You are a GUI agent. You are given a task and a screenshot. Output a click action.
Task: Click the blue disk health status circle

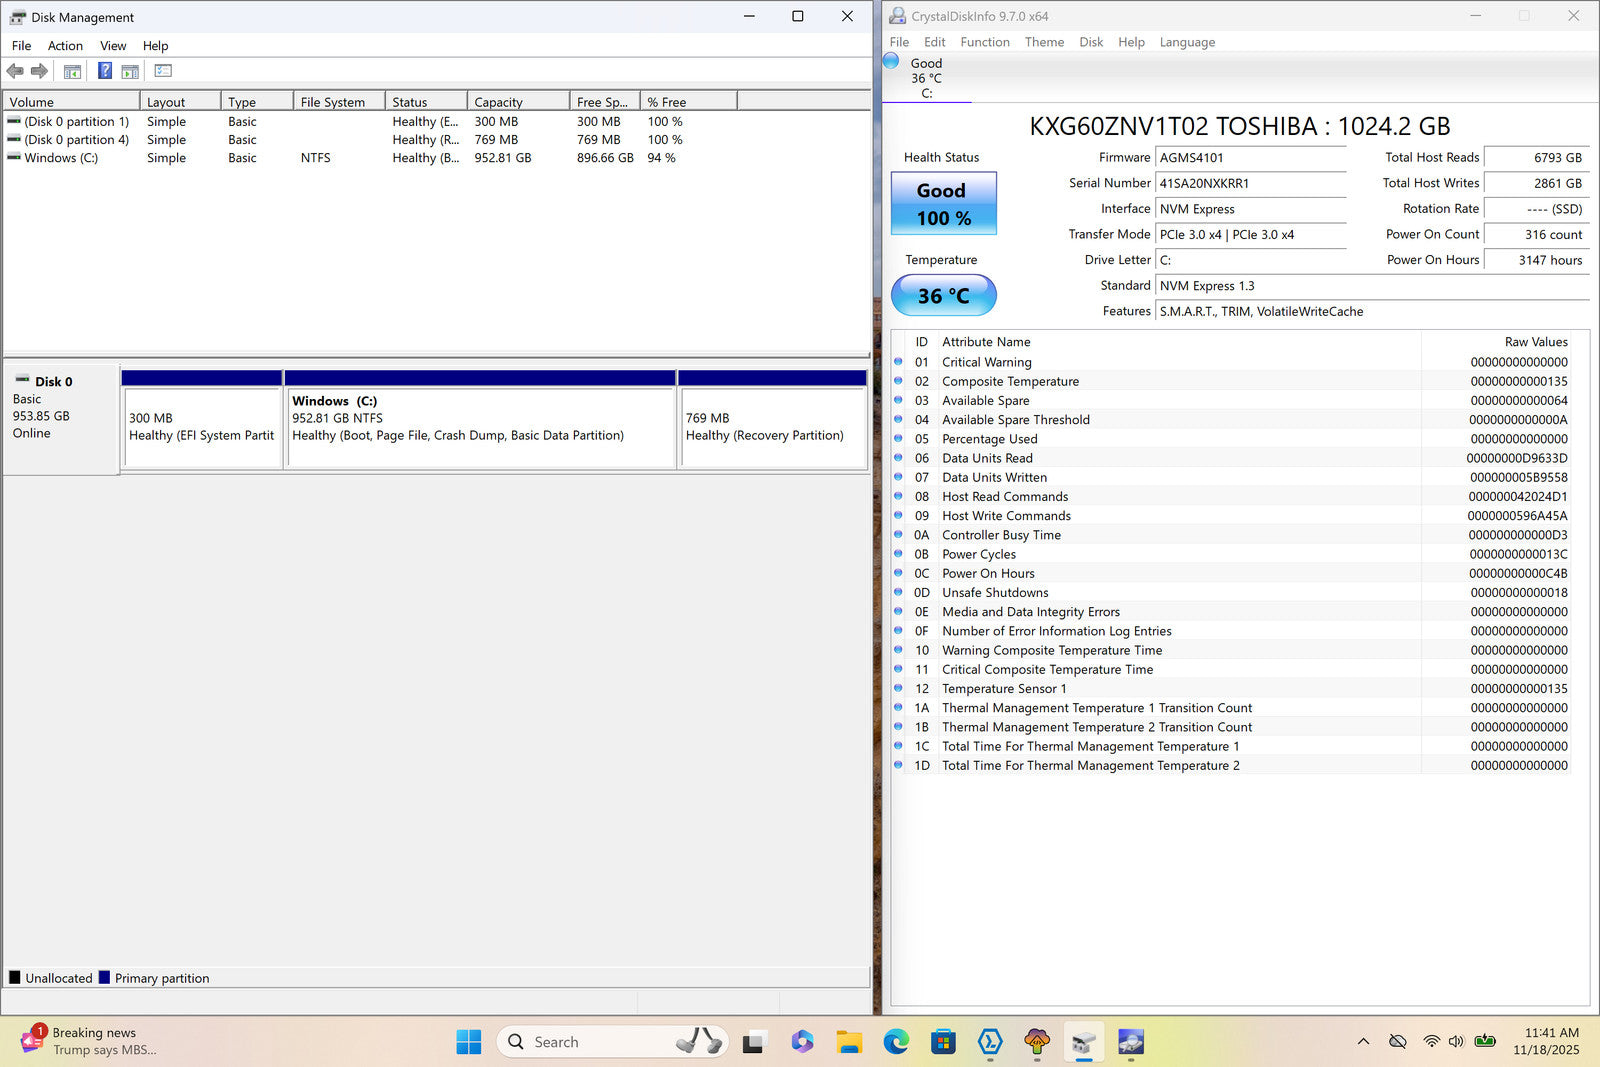click(891, 62)
